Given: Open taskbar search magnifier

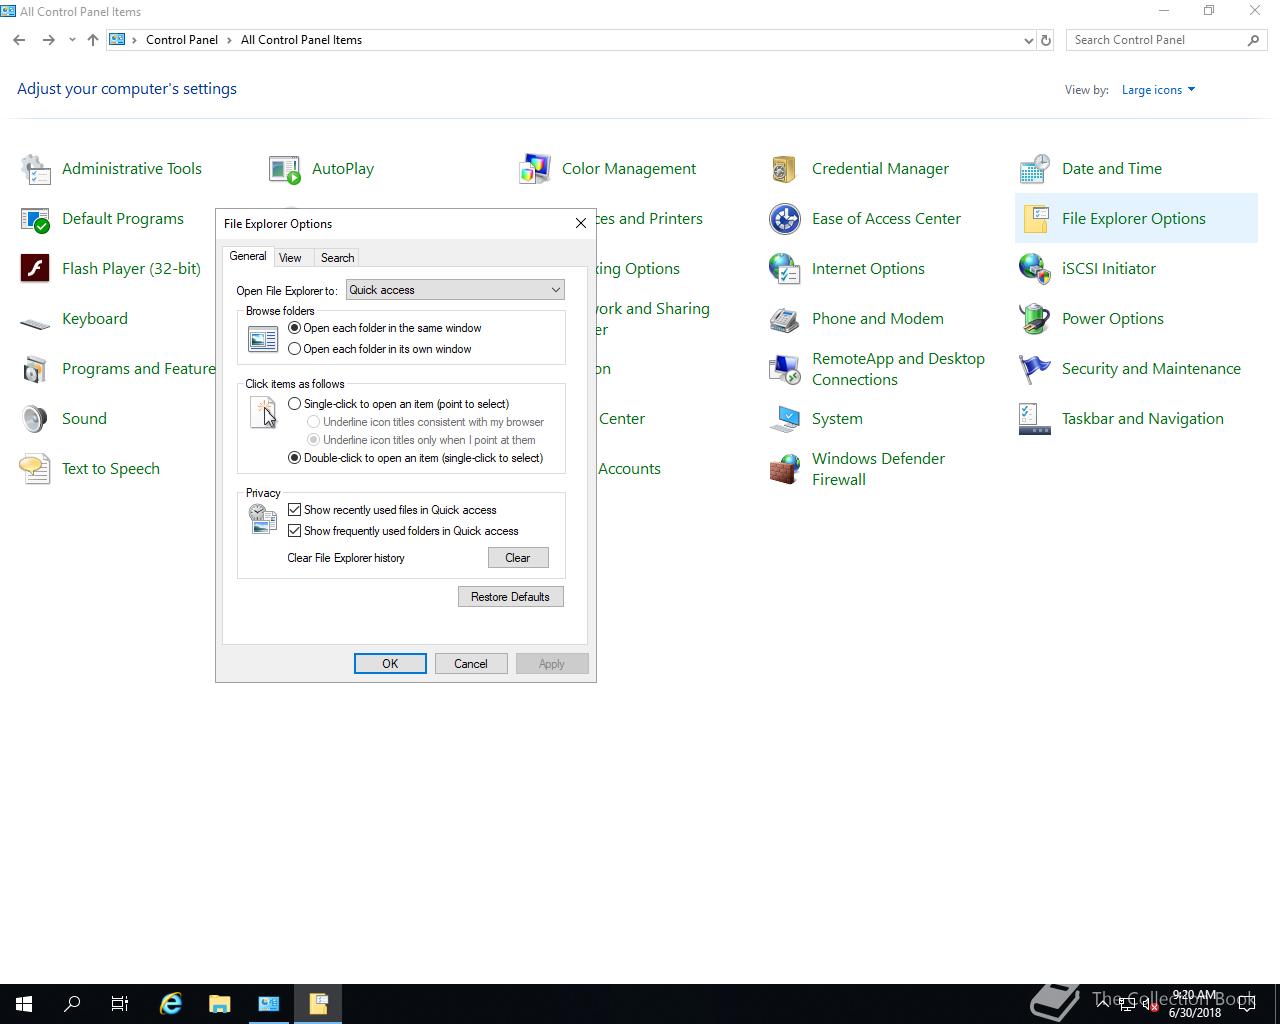Looking at the screenshot, I should [x=72, y=1004].
